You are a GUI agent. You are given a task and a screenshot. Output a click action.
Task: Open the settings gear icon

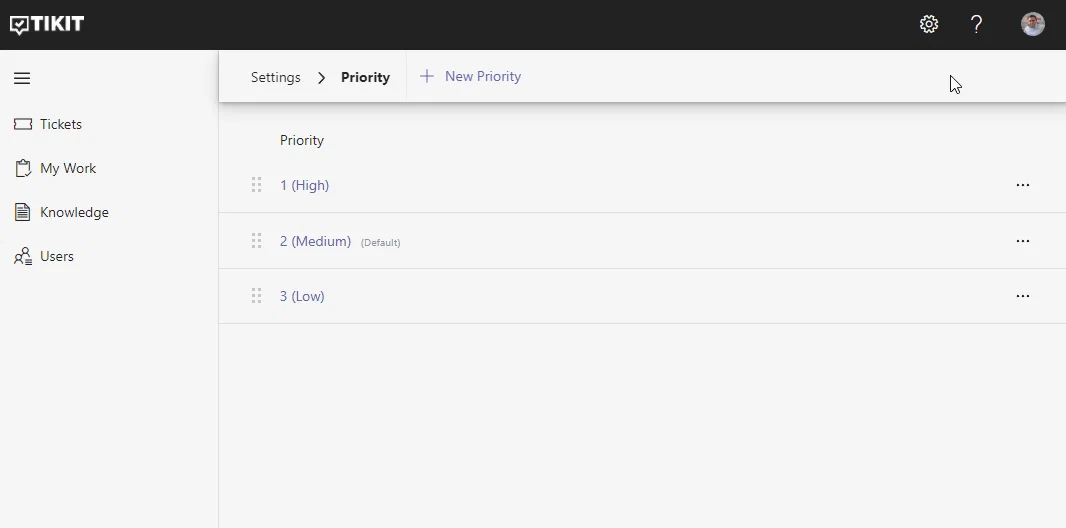point(929,24)
